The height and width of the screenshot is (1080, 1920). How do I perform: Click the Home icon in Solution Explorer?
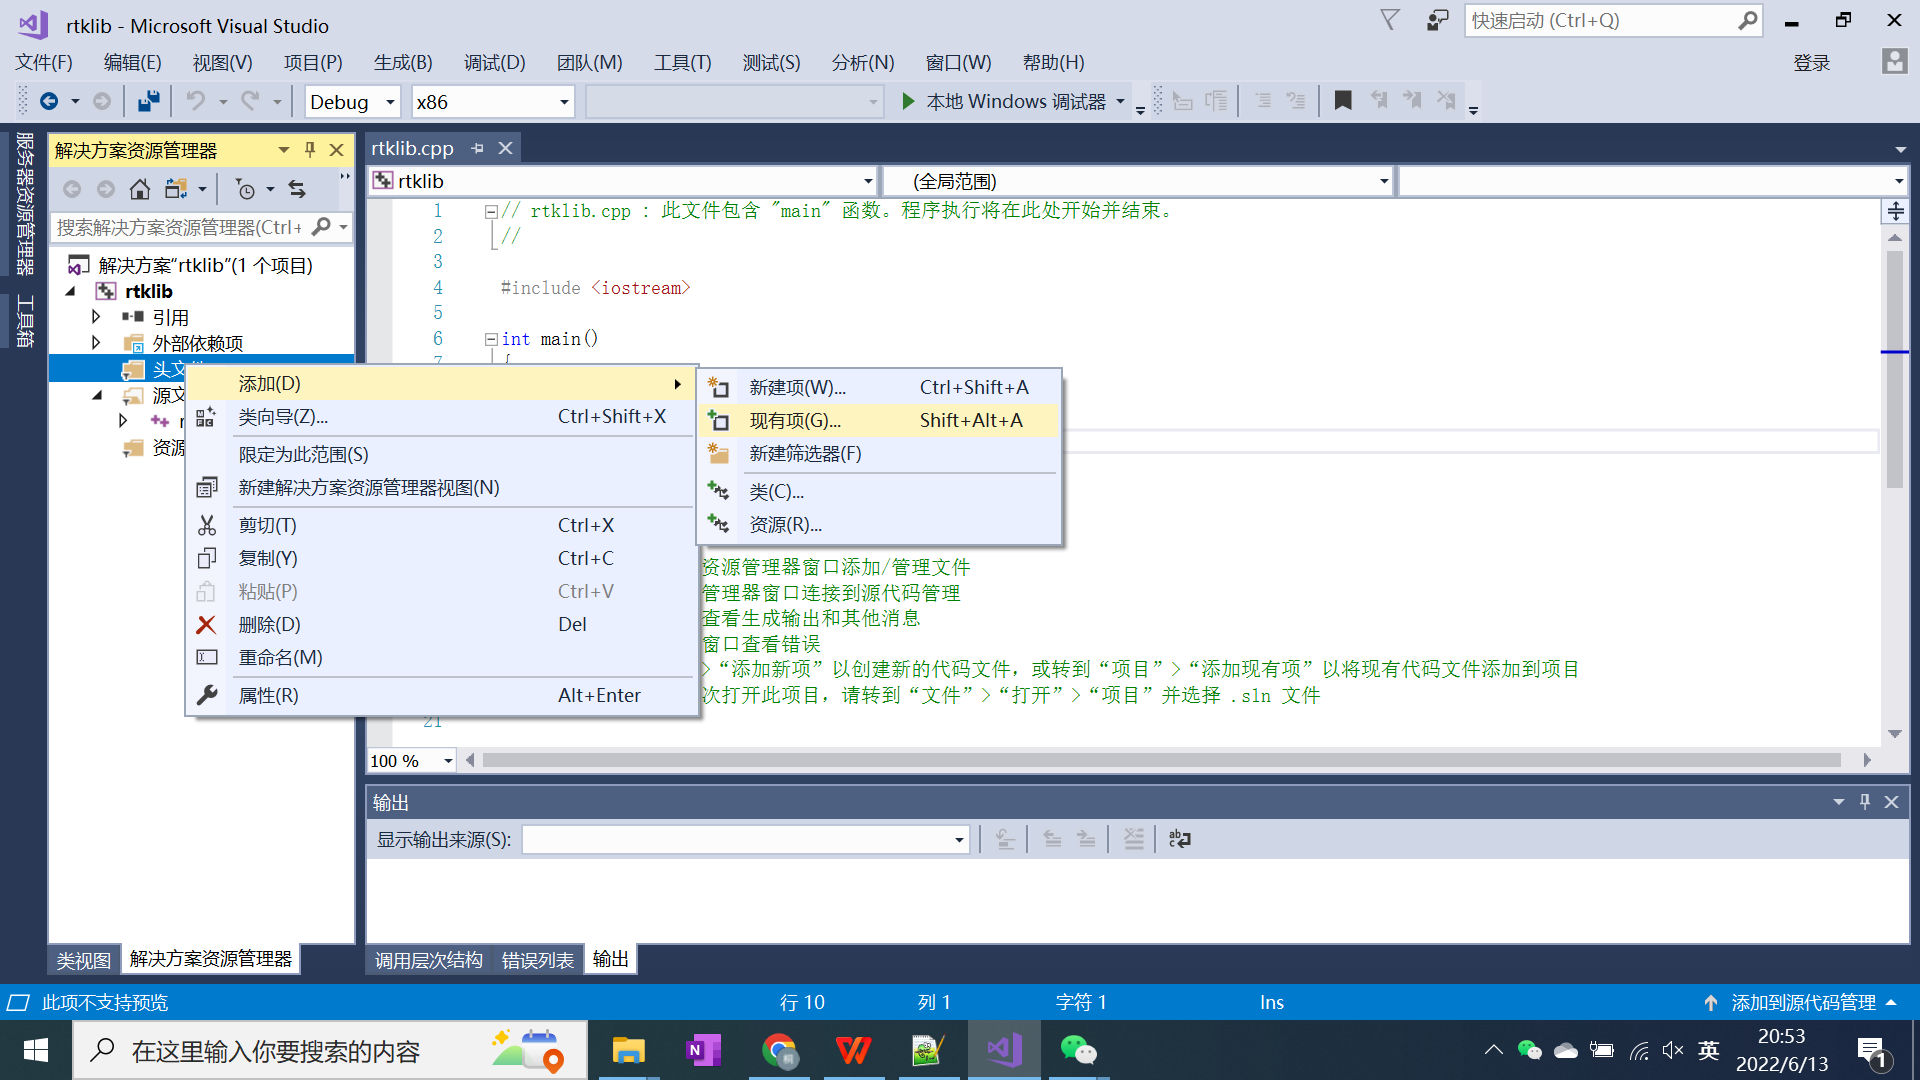(x=140, y=189)
